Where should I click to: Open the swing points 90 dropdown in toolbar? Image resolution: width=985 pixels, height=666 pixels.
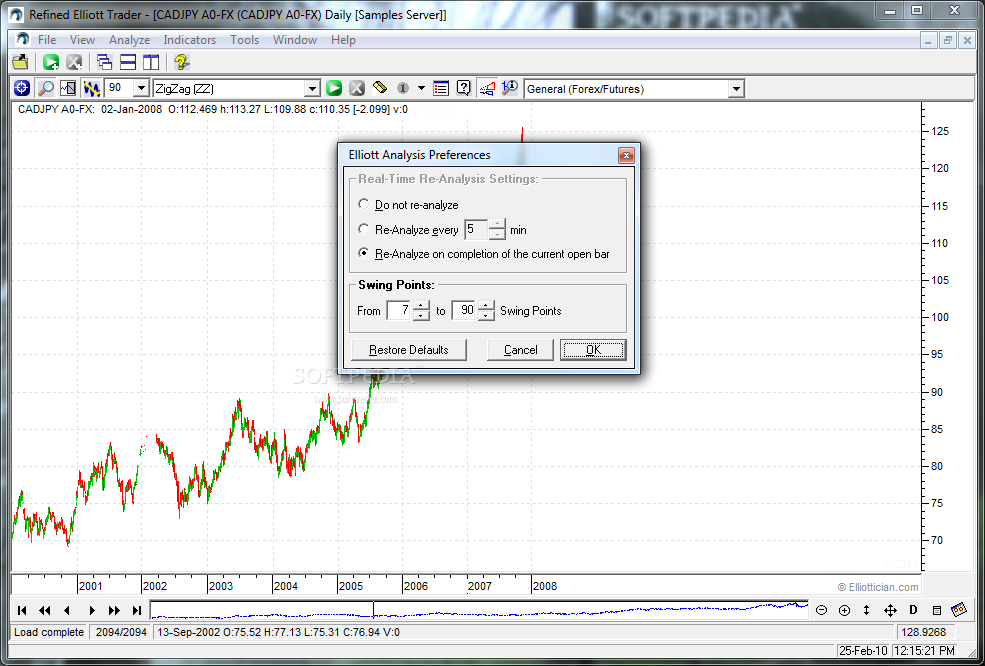pyautogui.click(x=141, y=89)
